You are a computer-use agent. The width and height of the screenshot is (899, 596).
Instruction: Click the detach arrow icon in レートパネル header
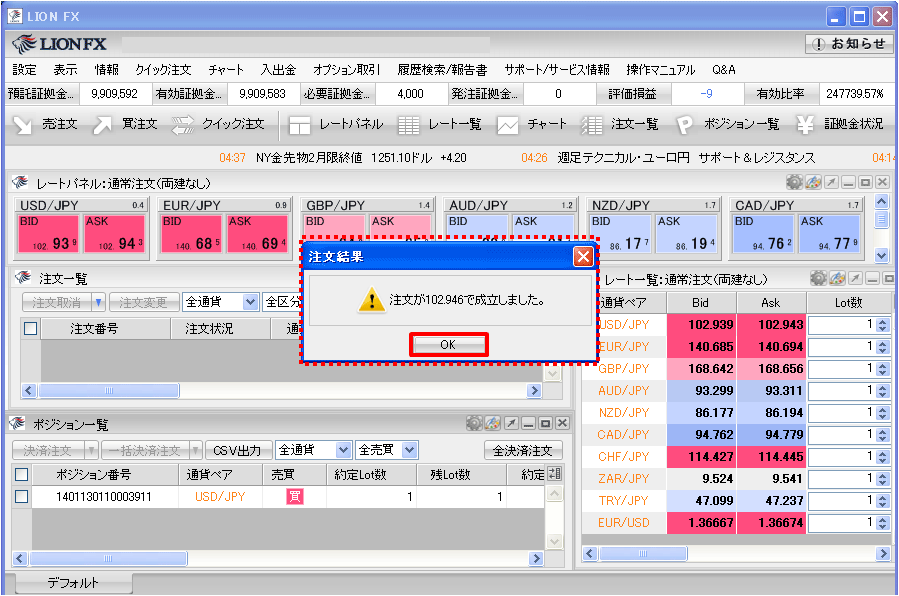point(831,182)
